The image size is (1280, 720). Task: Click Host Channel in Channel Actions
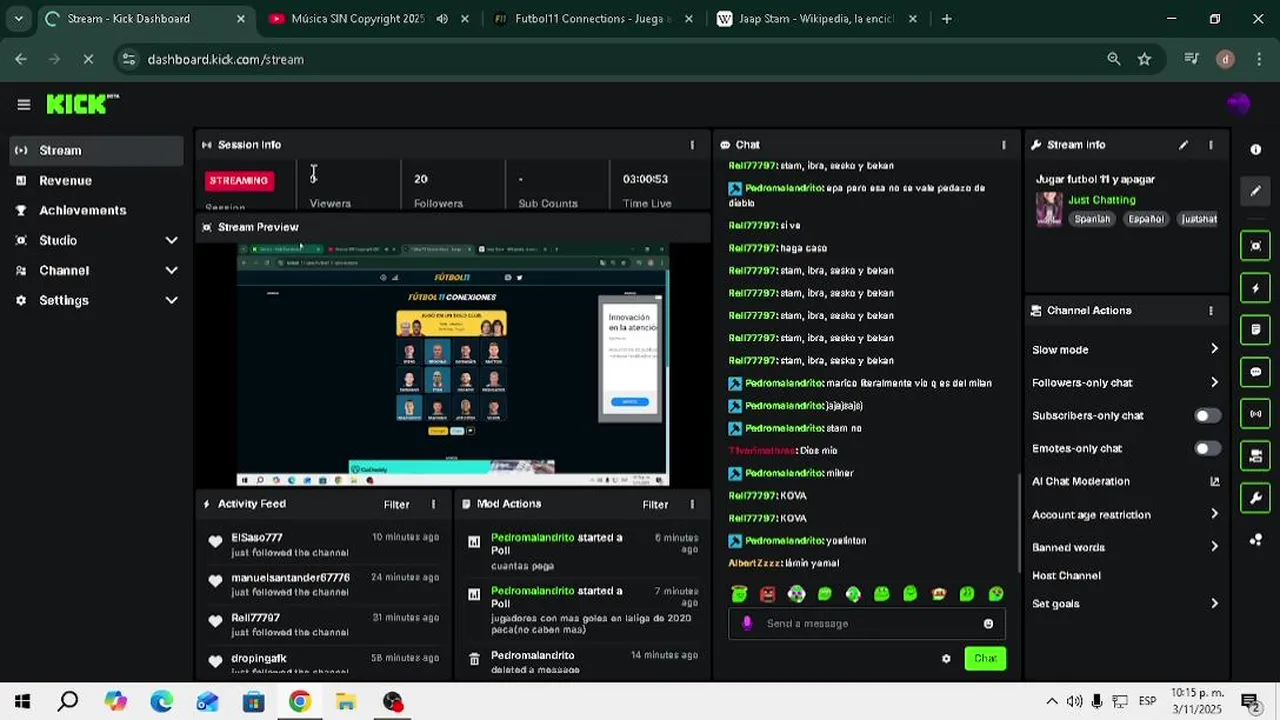pyautogui.click(x=1066, y=576)
